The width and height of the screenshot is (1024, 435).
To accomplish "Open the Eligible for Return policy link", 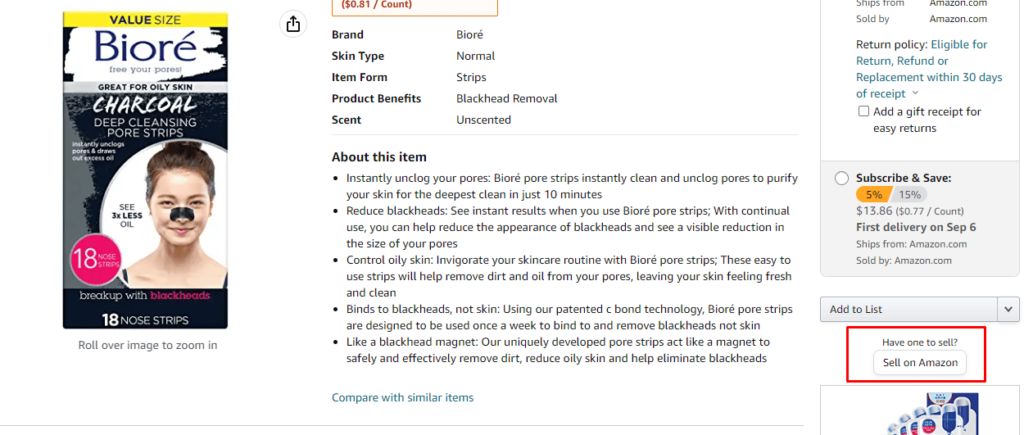I will tap(929, 69).
